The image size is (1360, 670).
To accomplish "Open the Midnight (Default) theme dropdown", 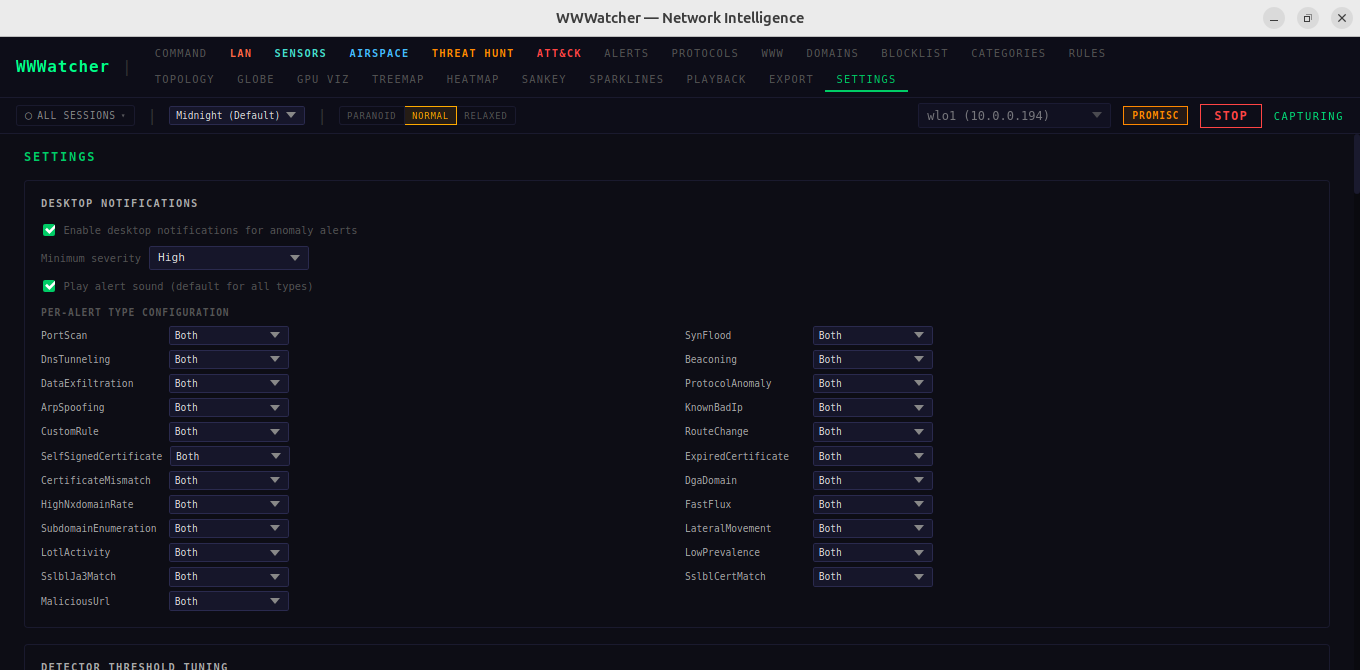I will [237, 116].
